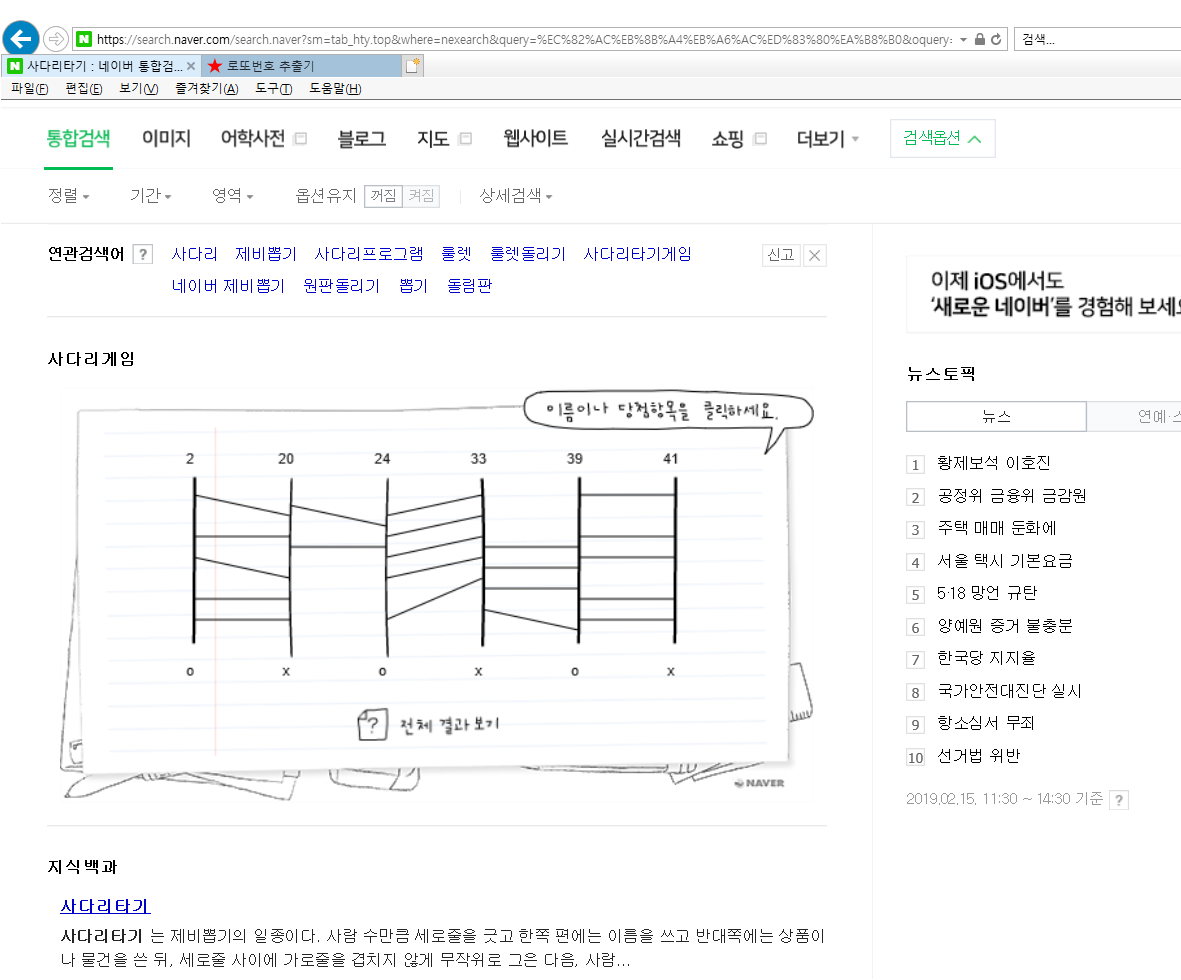This screenshot has height=980, width=1181.
Task: Turn 옵션유지 on with 켜짐
Action: click(x=421, y=196)
